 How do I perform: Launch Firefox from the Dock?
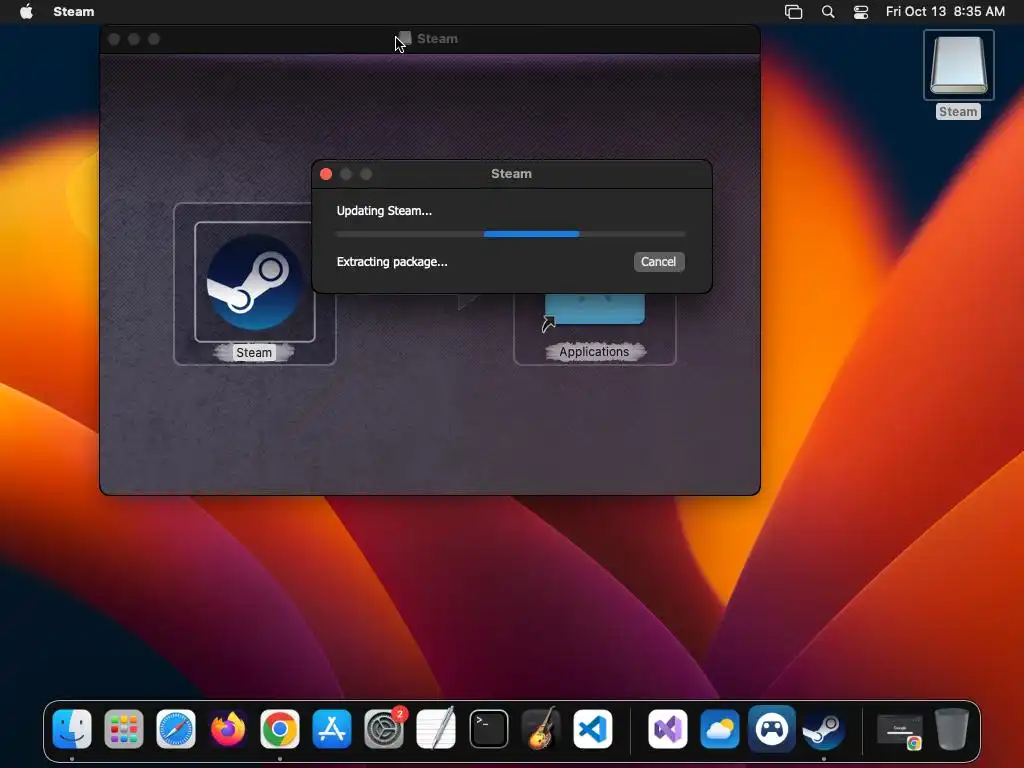(x=228, y=729)
